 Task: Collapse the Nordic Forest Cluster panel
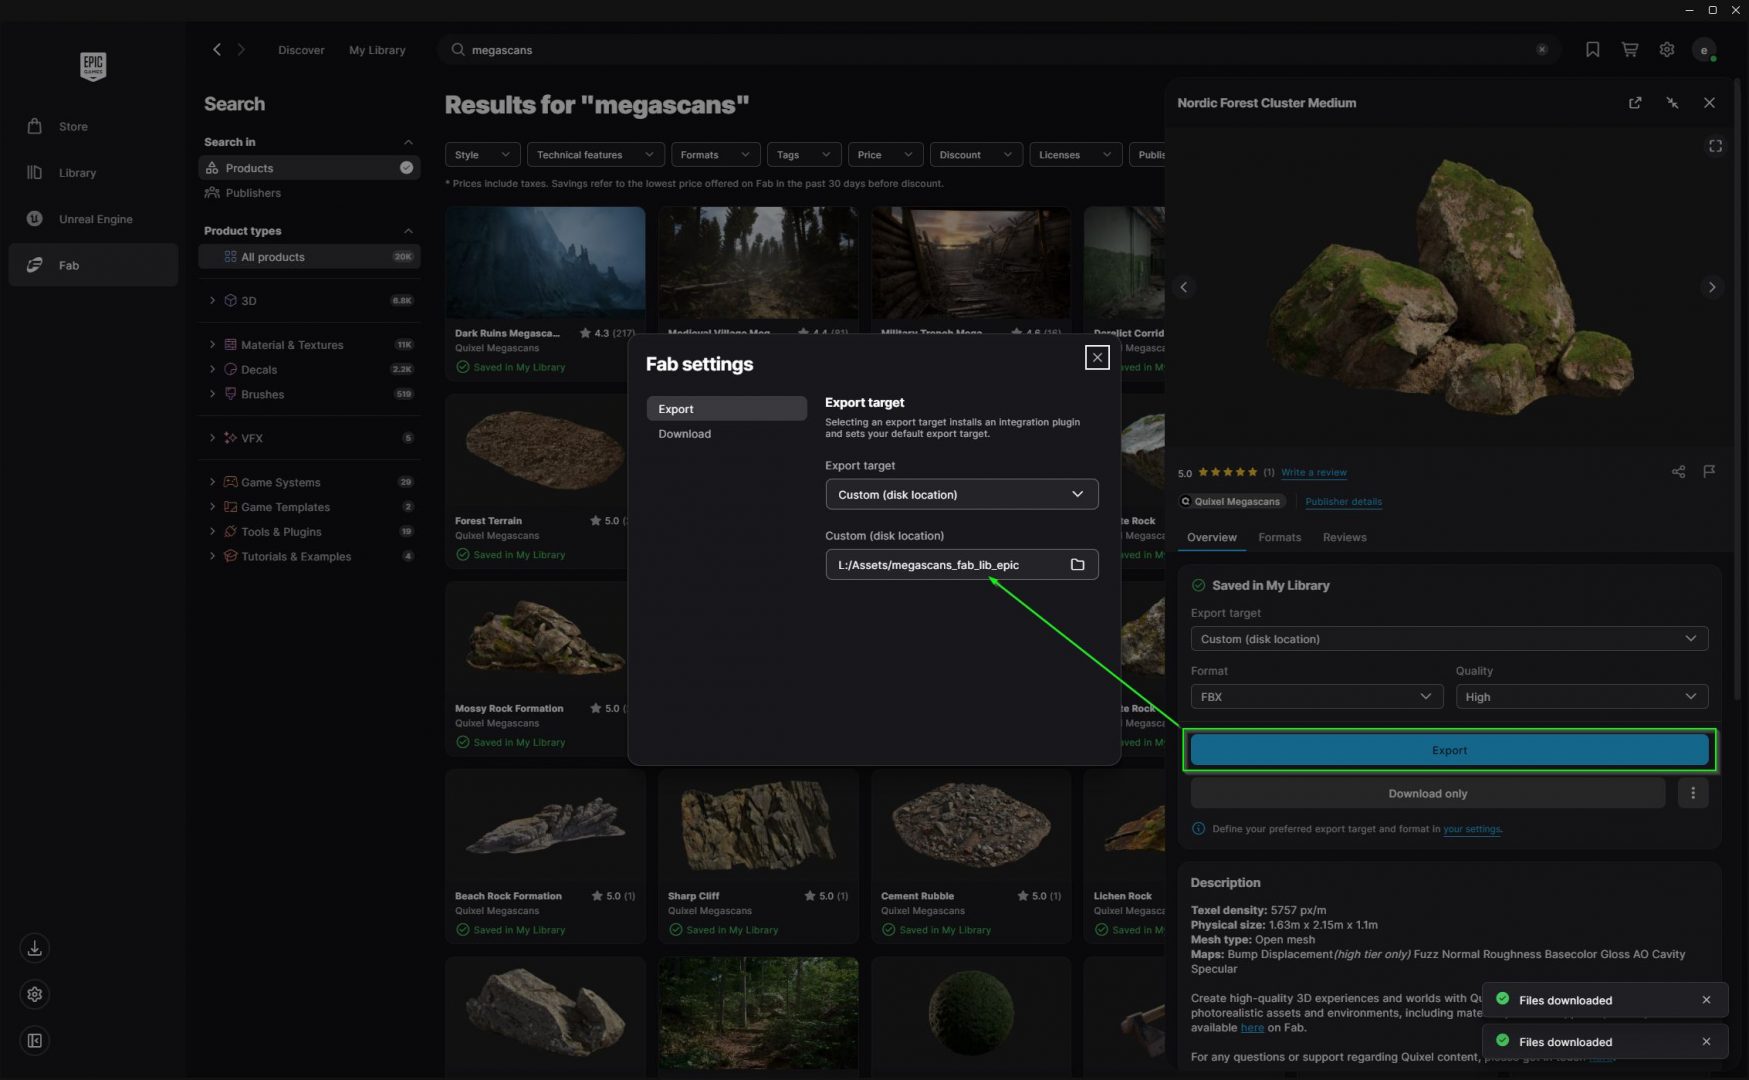pyautogui.click(x=1672, y=103)
